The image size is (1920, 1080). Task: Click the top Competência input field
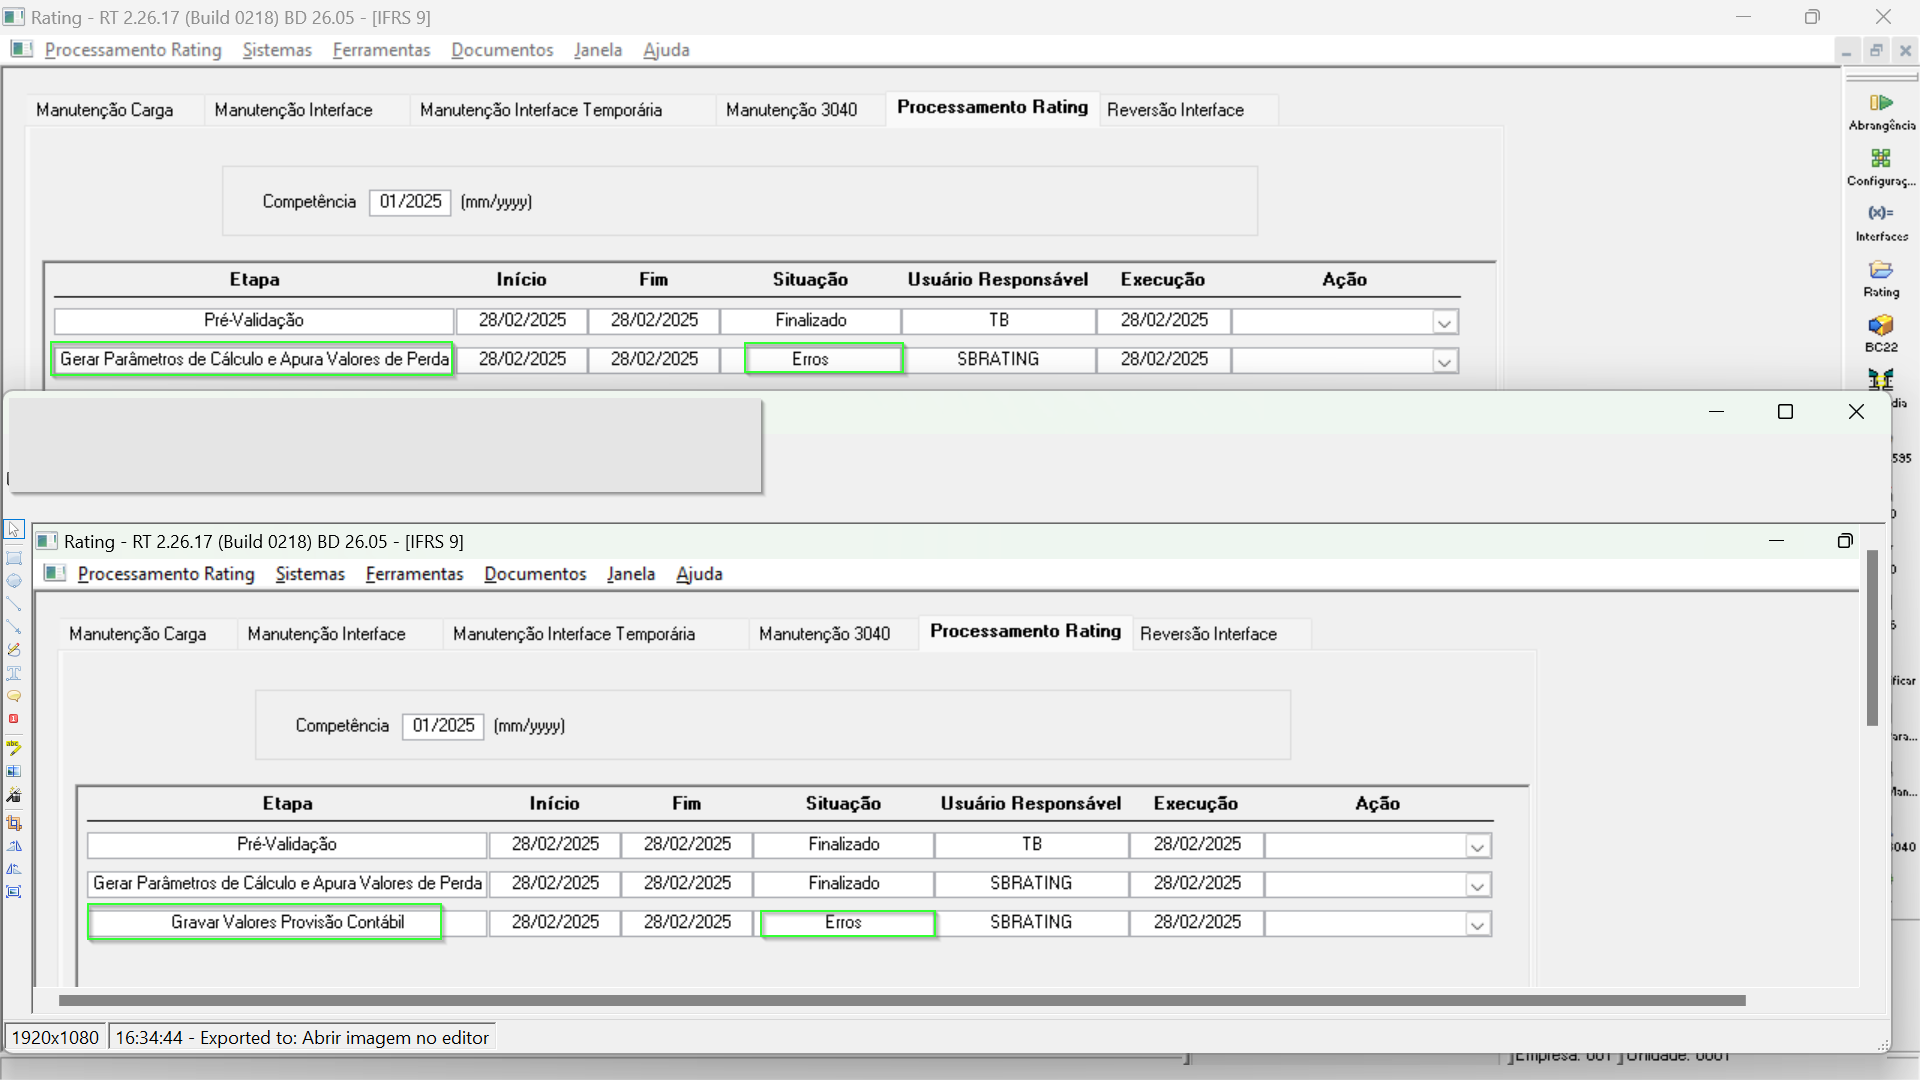(410, 202)
